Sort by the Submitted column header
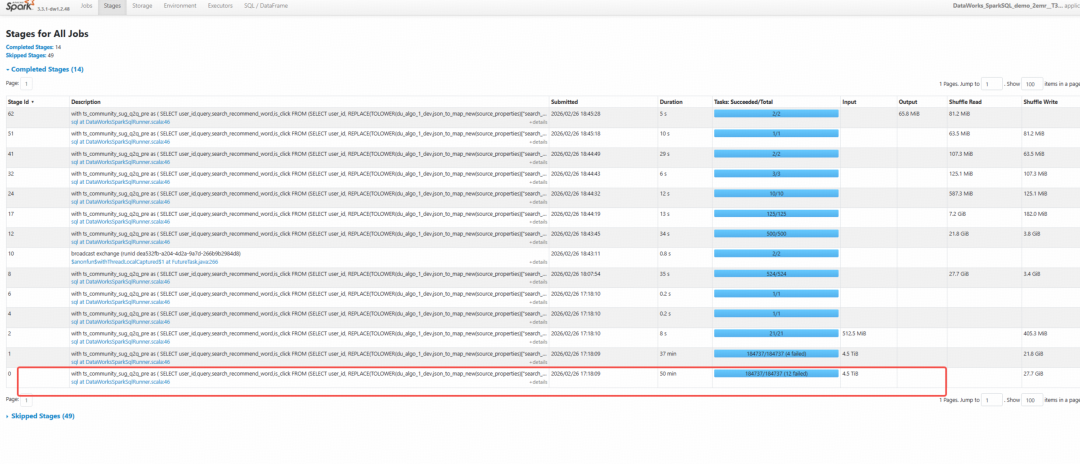 (564, 102)
